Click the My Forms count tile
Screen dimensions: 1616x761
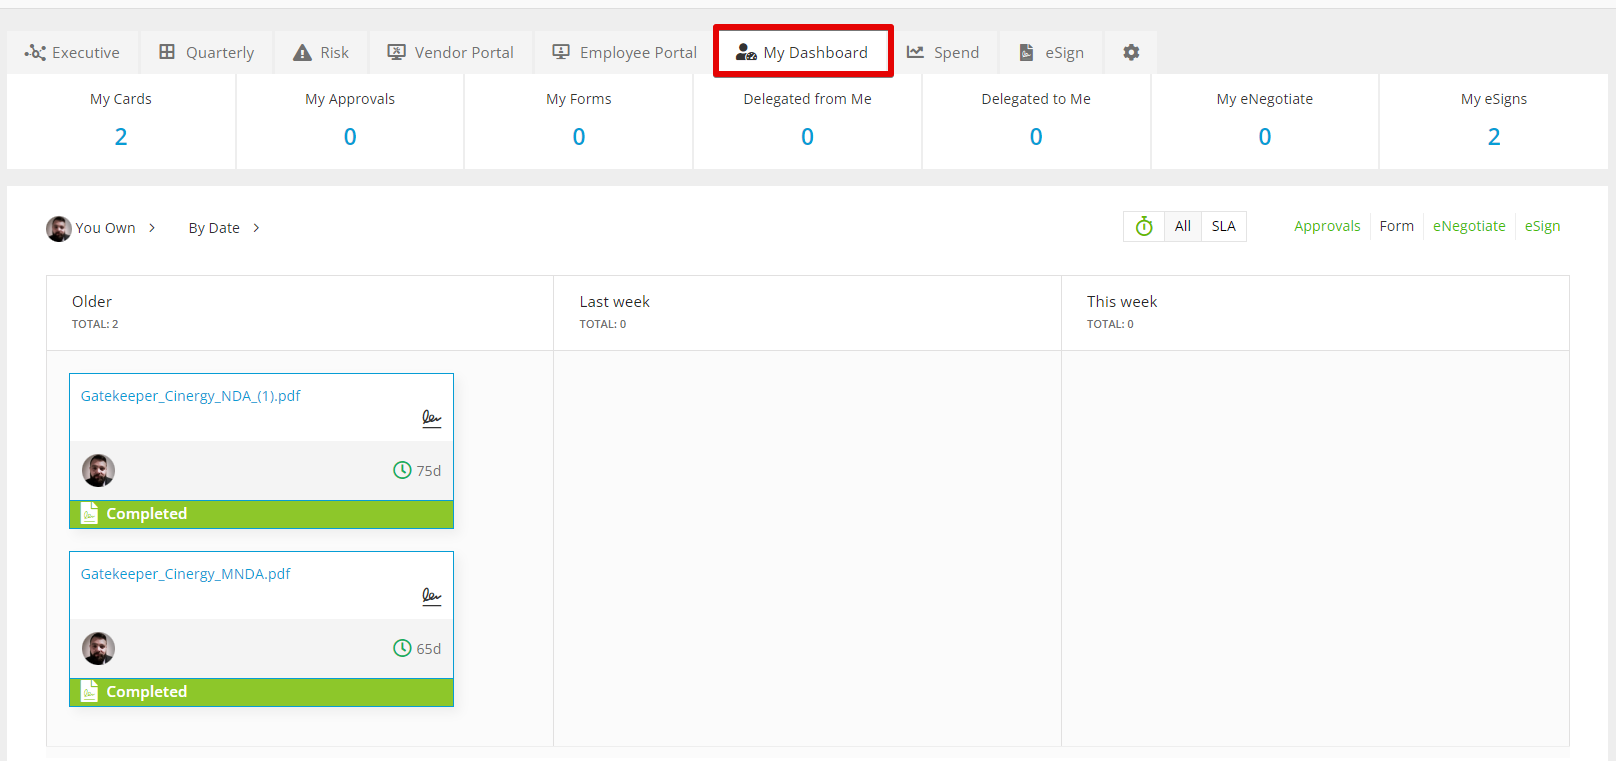579,121
